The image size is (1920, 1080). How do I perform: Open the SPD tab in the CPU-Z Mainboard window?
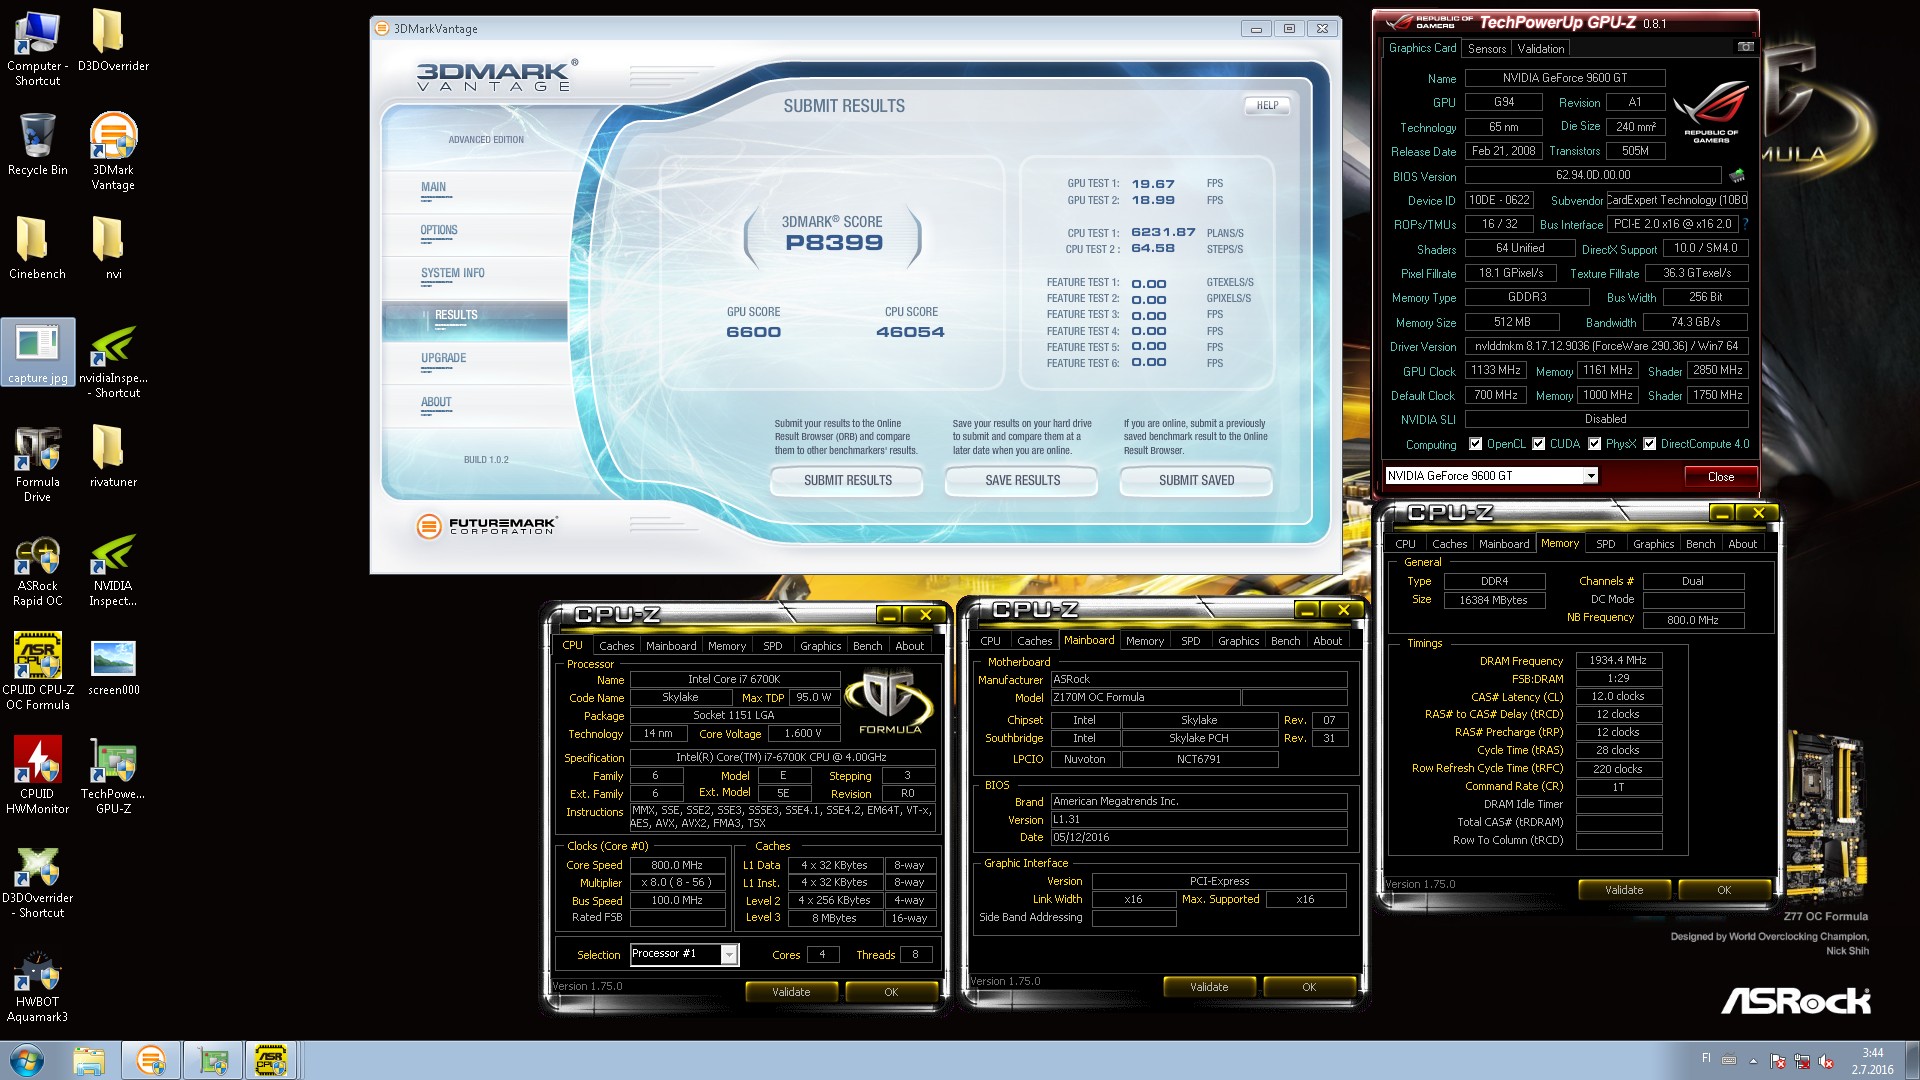(x=1190, y=641)
